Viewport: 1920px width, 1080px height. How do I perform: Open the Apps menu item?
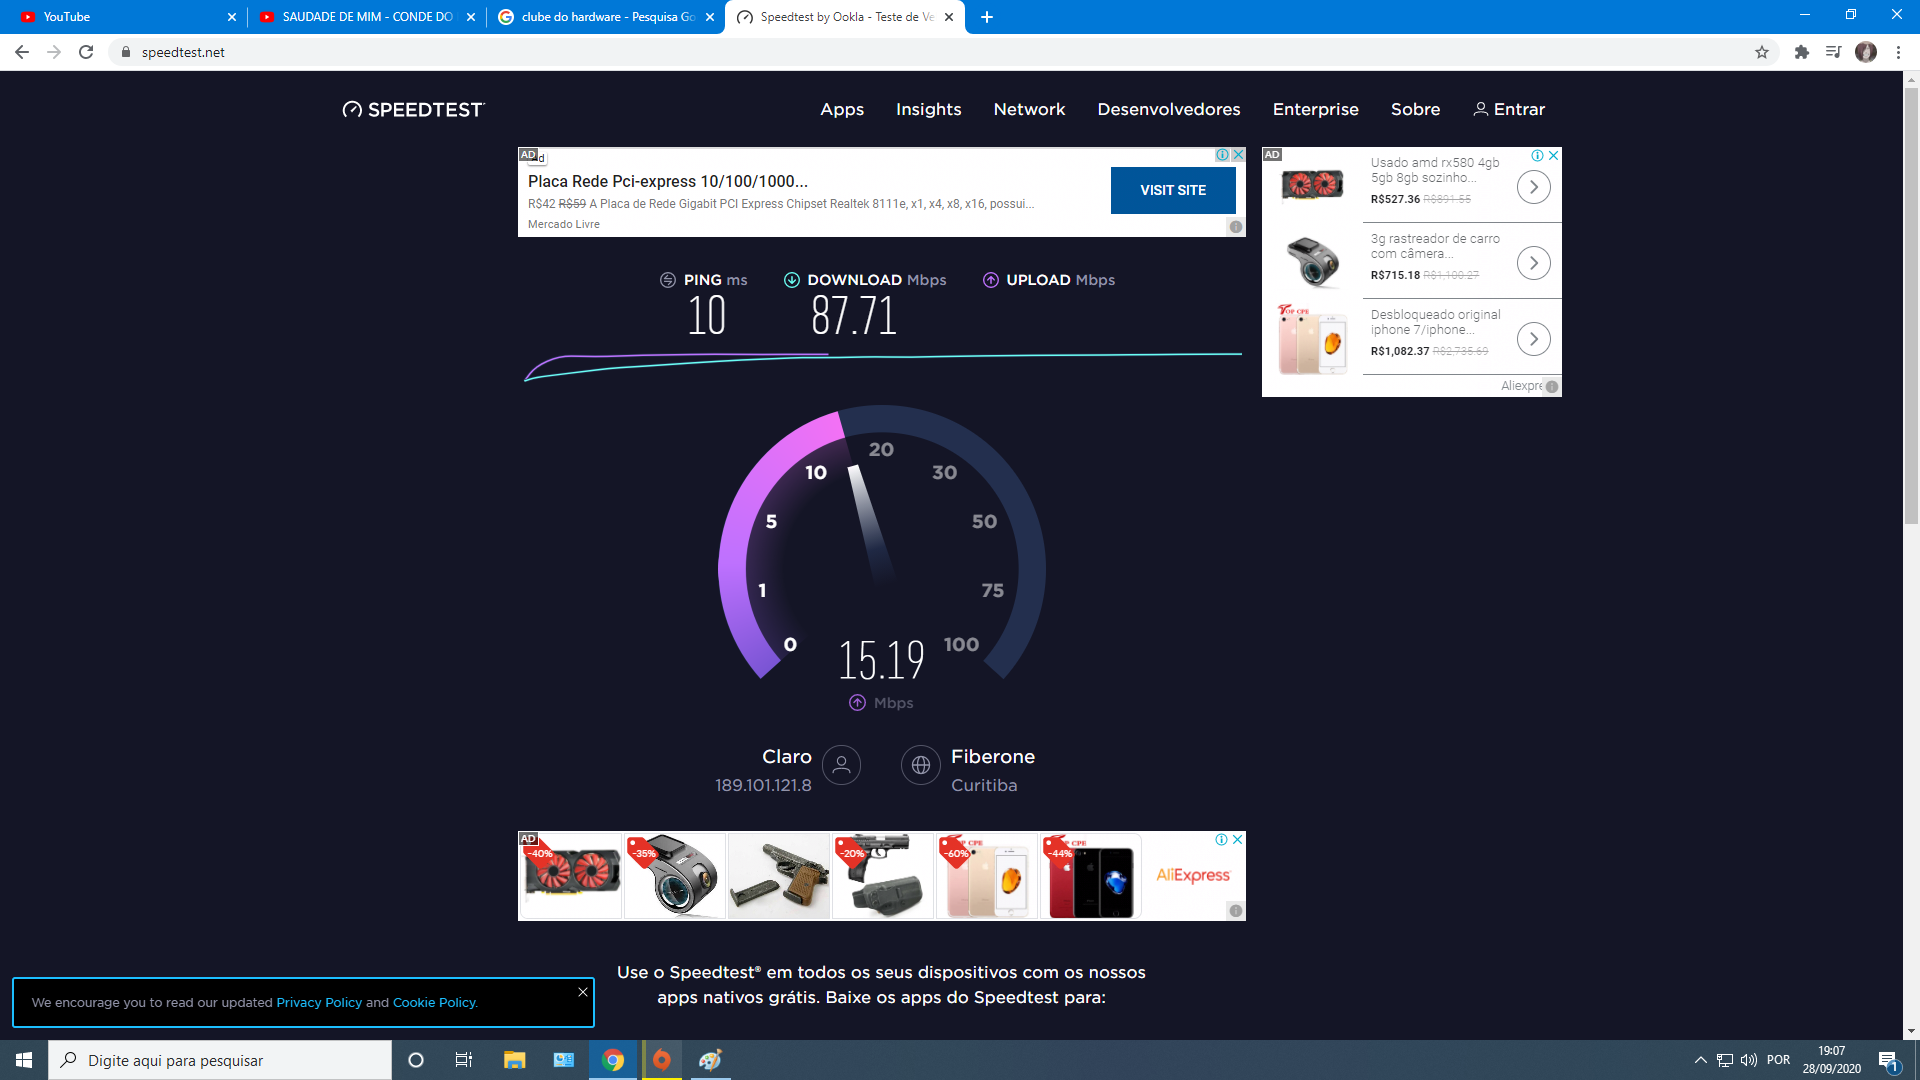(x=842, y=110)
